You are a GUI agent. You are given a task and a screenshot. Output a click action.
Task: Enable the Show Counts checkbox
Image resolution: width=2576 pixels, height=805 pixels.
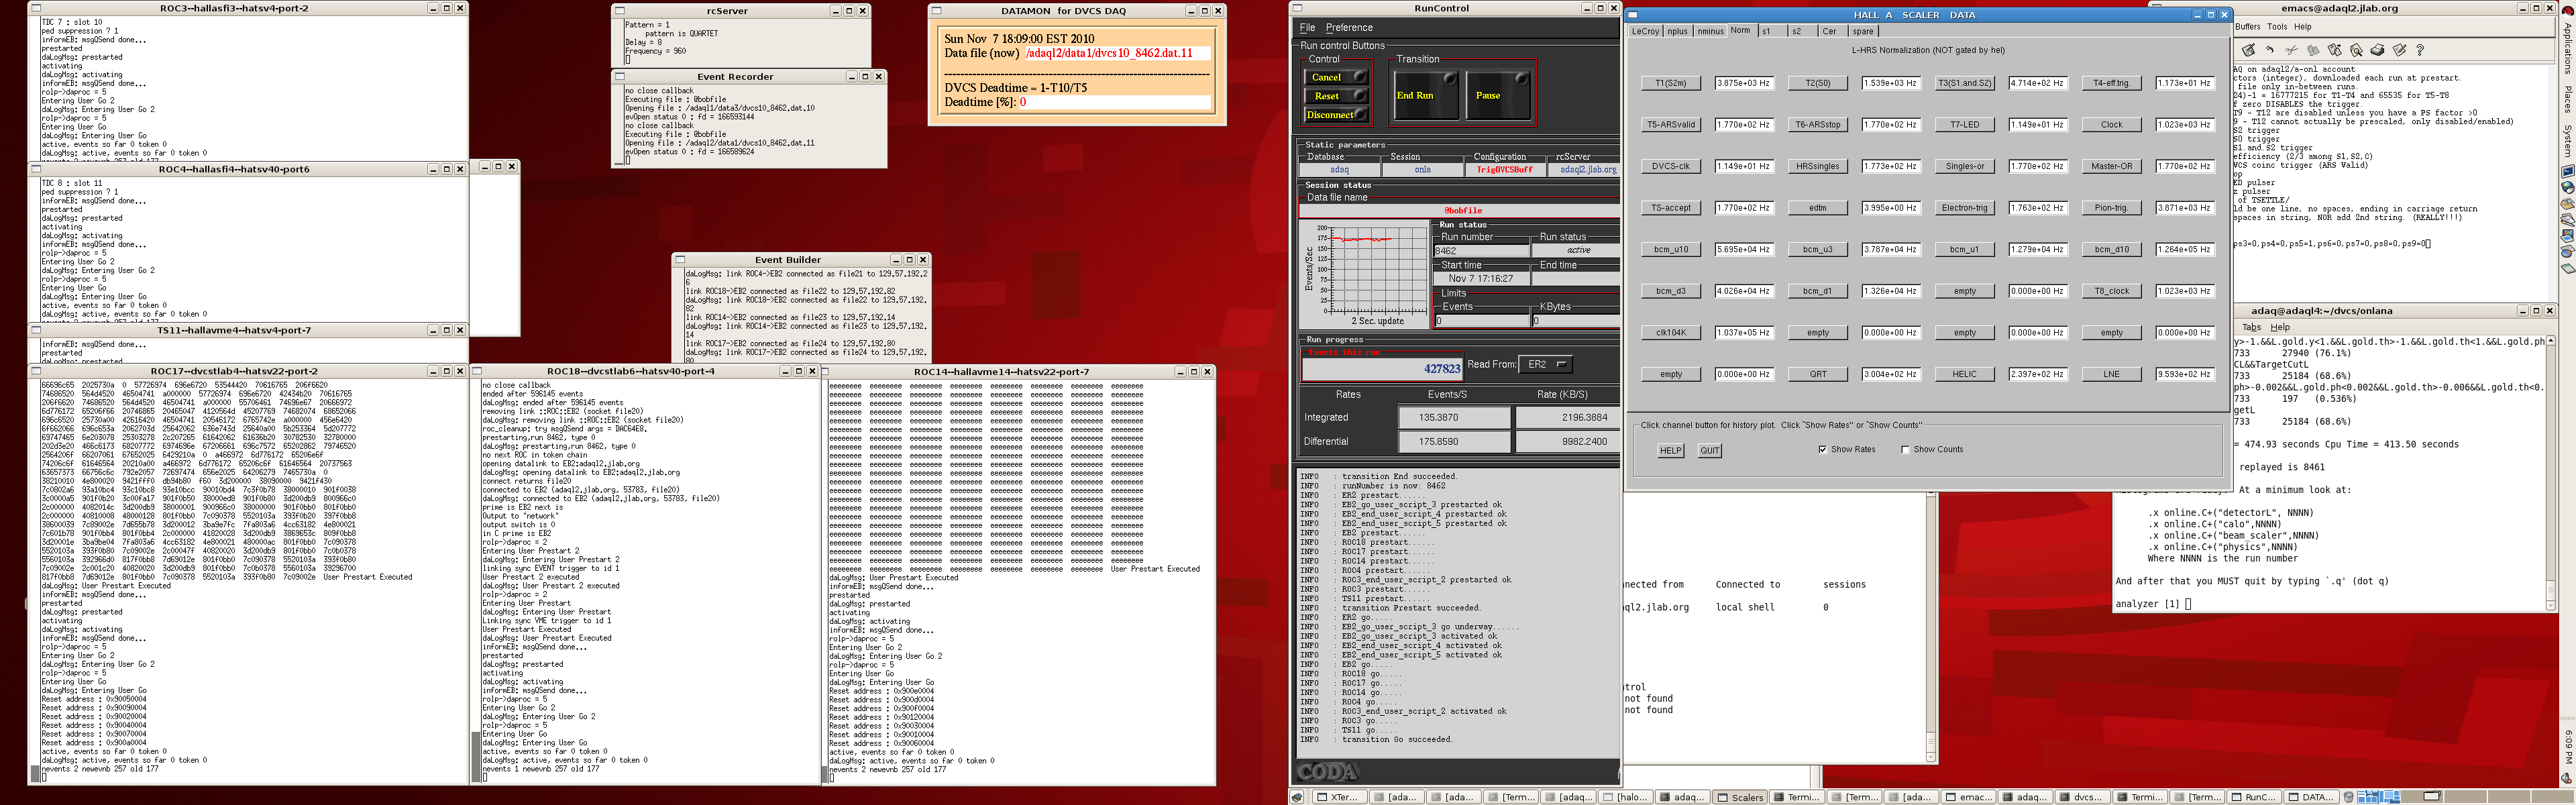[x=1904, y=449]
